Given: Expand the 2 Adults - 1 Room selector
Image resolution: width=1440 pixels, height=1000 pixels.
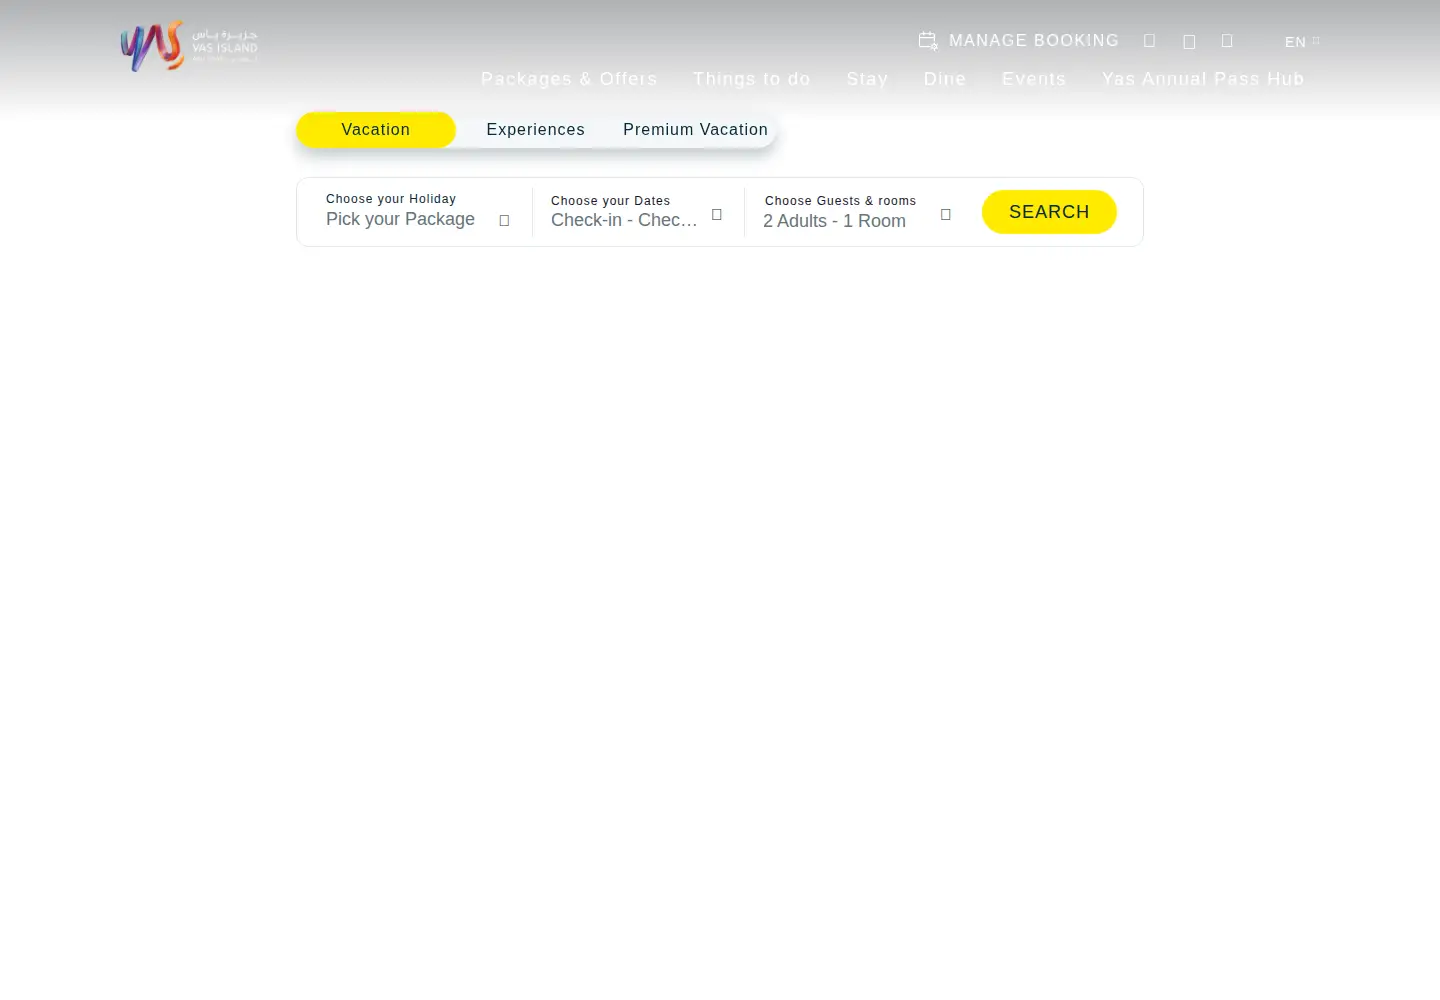Looking at the screenshot, I should [x=857, y=212].
